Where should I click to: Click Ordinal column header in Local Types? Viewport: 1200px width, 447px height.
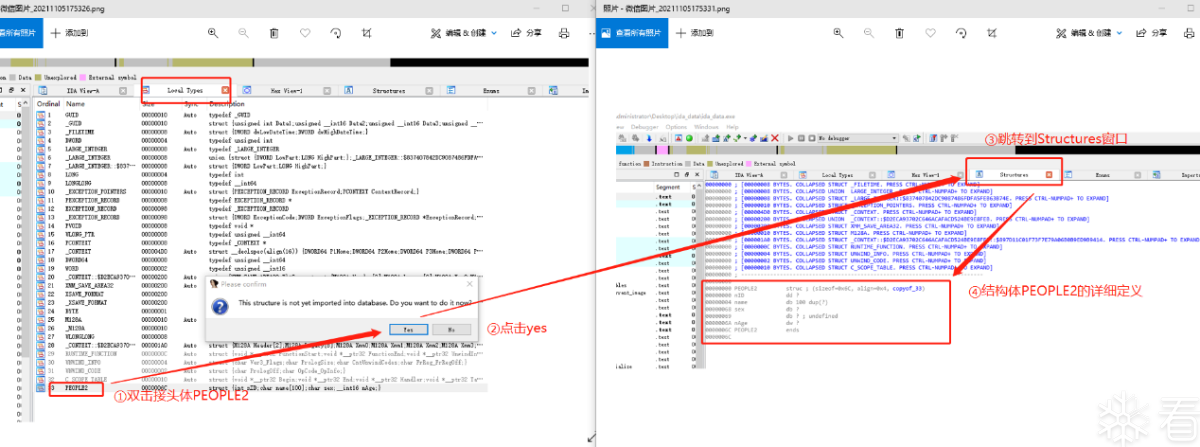pyautogui.click(x=48, y=103)
